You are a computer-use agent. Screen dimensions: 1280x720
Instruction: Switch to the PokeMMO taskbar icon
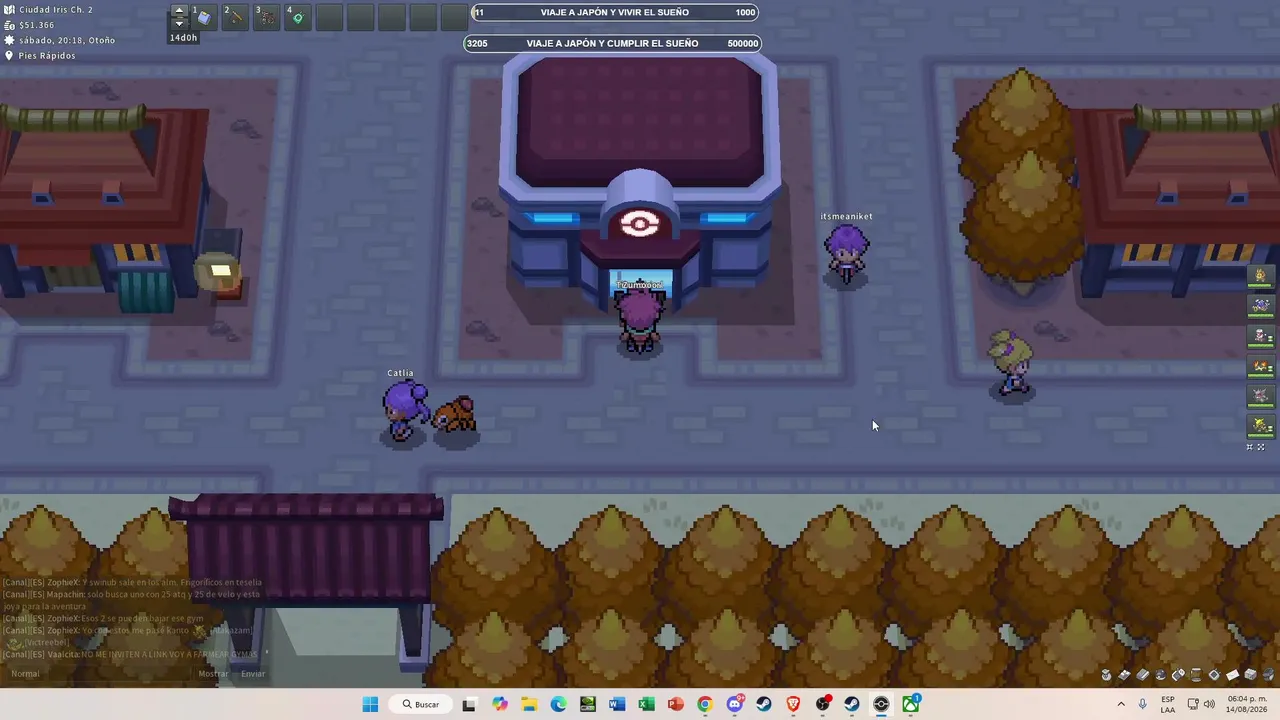click(x=881, y=704)
